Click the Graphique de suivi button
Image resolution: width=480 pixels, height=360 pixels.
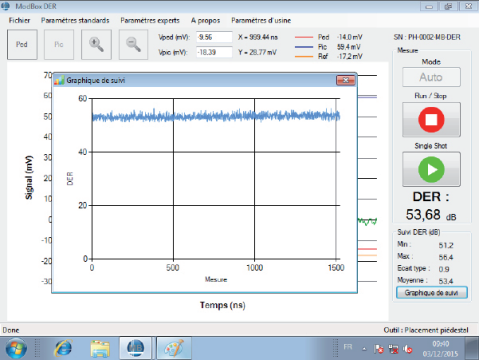tap(432, 293)
